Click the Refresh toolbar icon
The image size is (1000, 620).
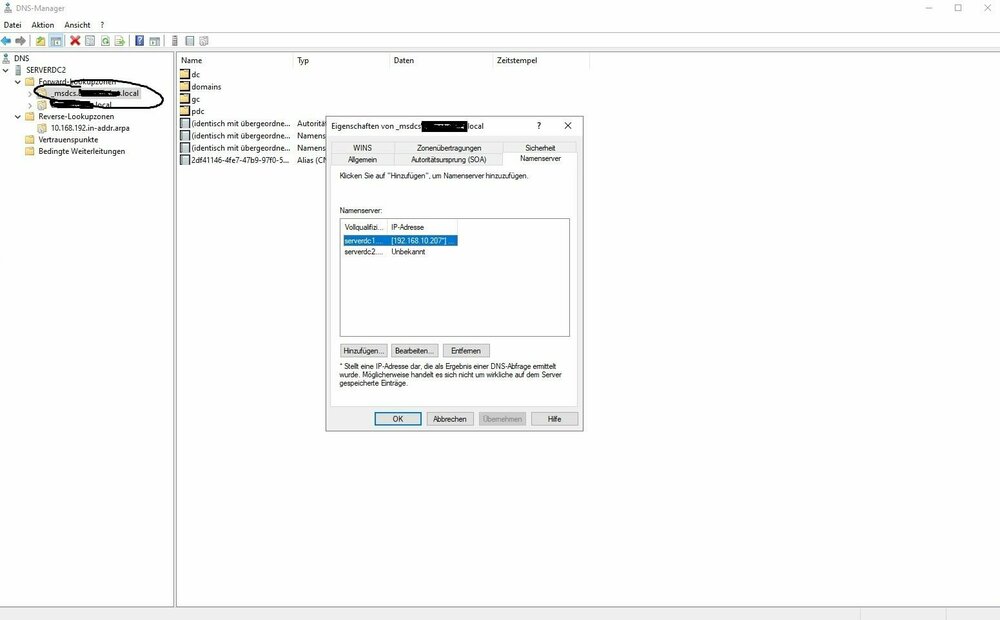tap(104, 41)
